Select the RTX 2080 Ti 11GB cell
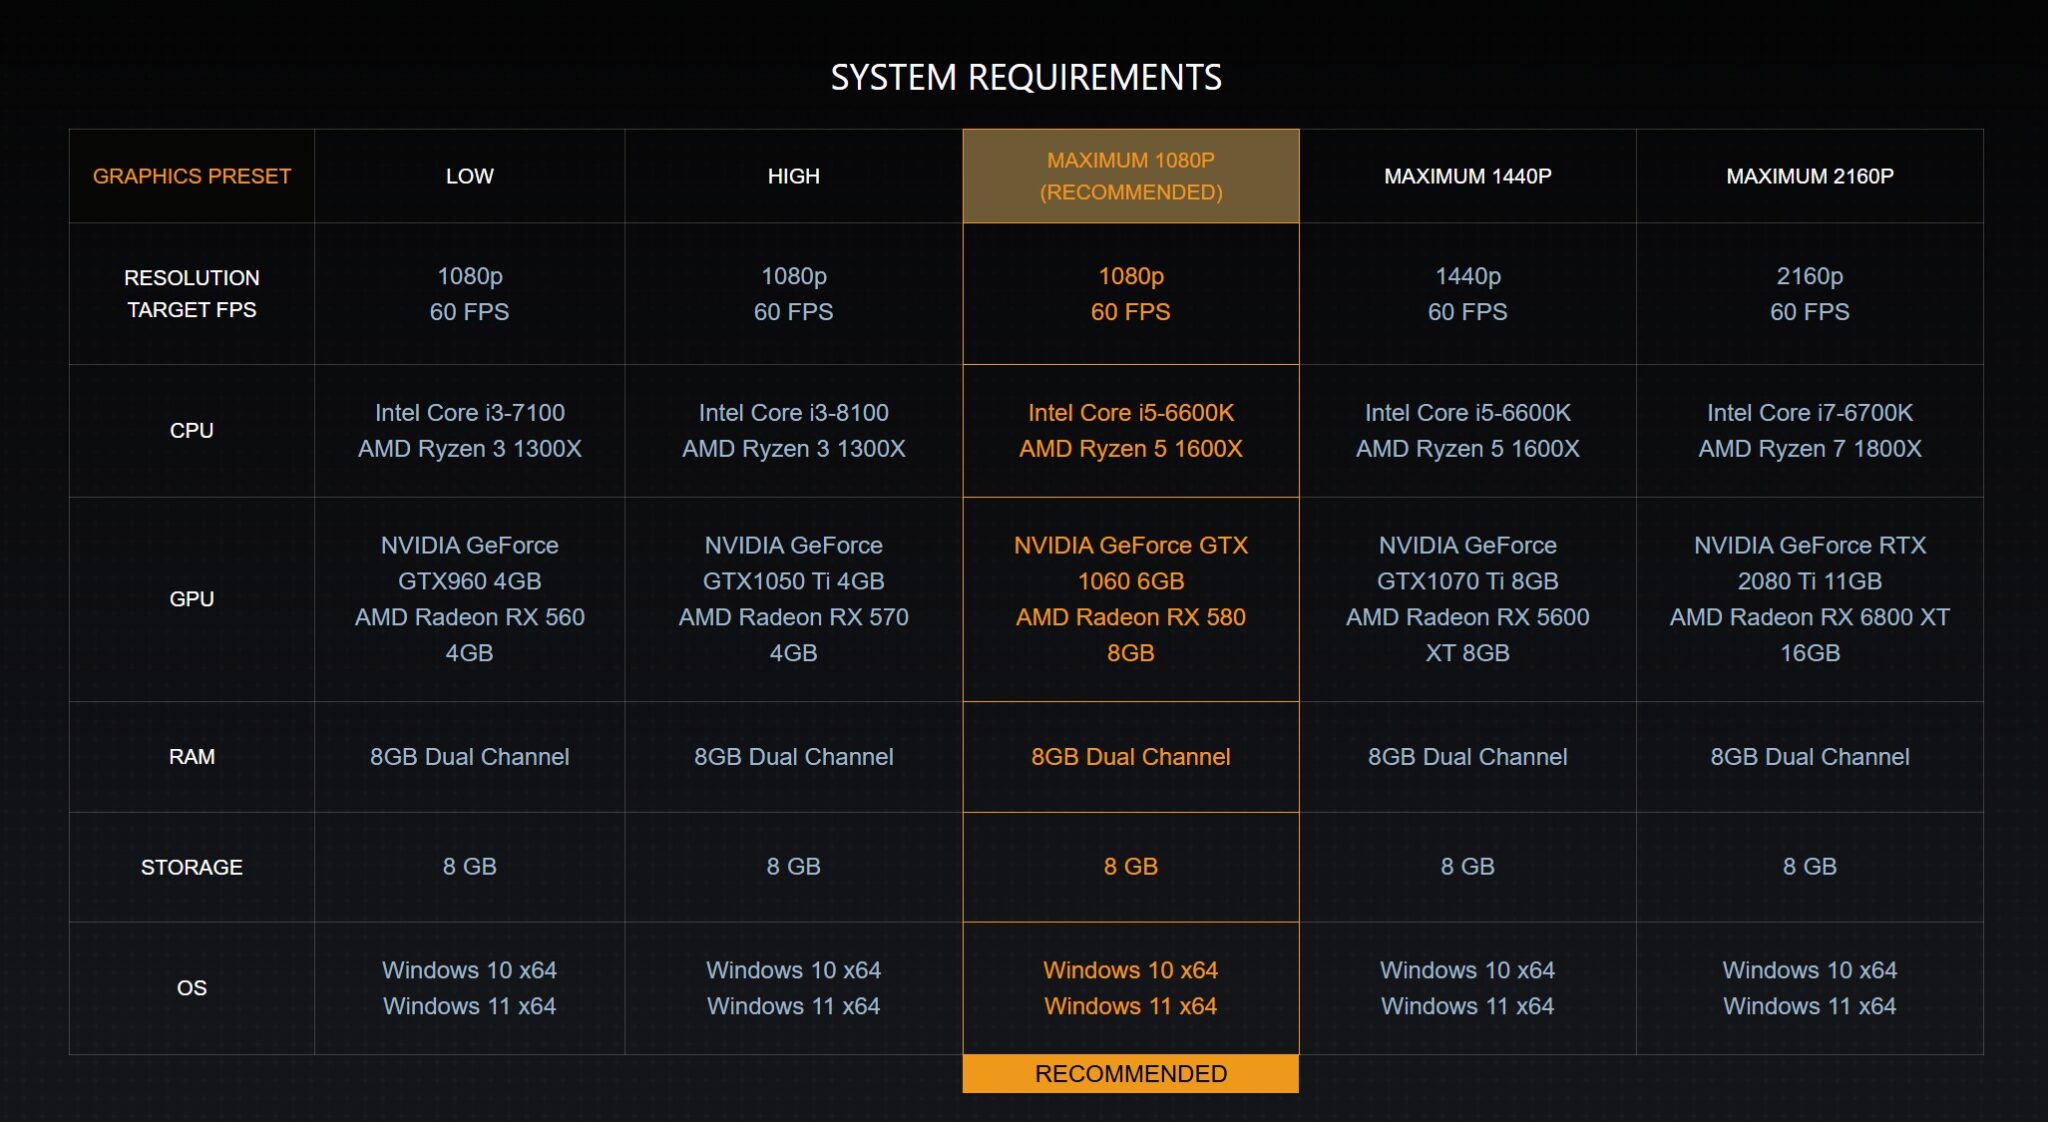2048x1122 pixels. click(1810, 599)
